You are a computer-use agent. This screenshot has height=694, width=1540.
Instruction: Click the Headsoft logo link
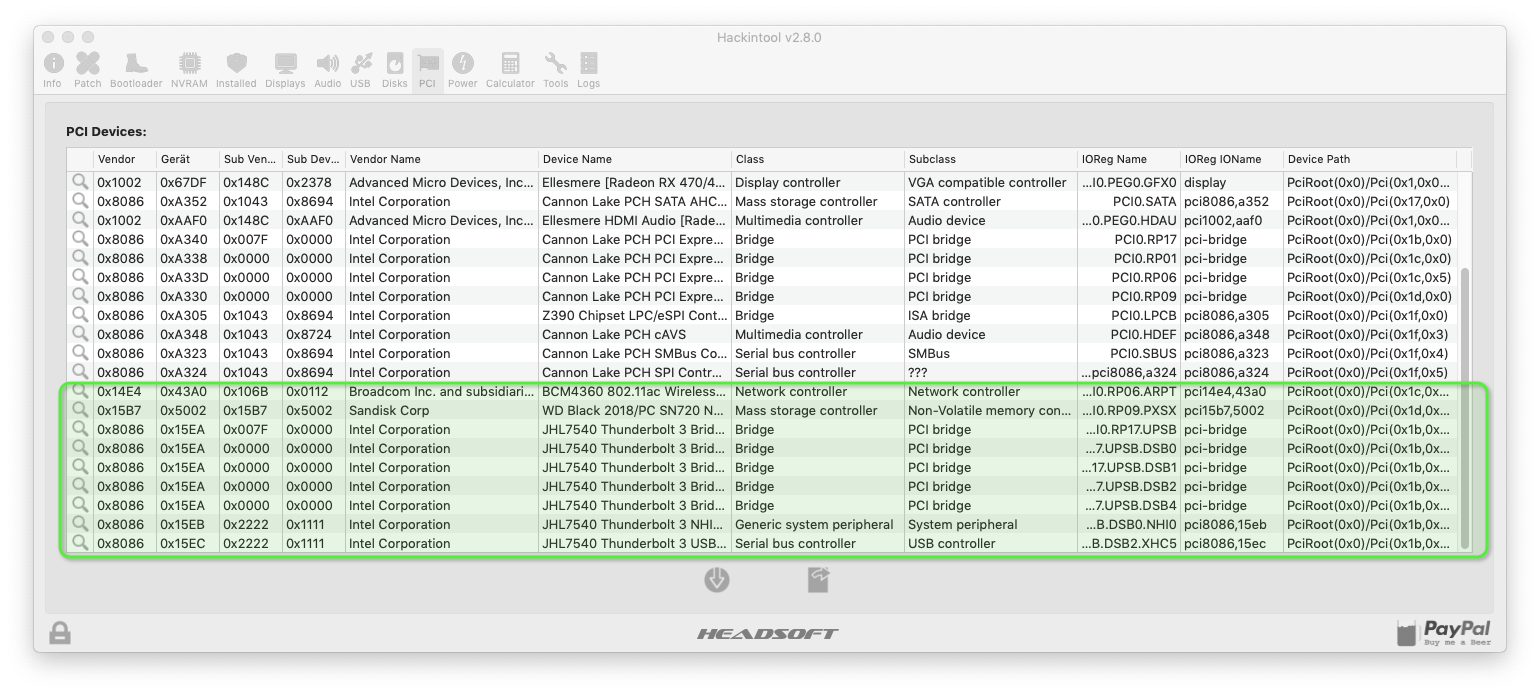(767, 634)
